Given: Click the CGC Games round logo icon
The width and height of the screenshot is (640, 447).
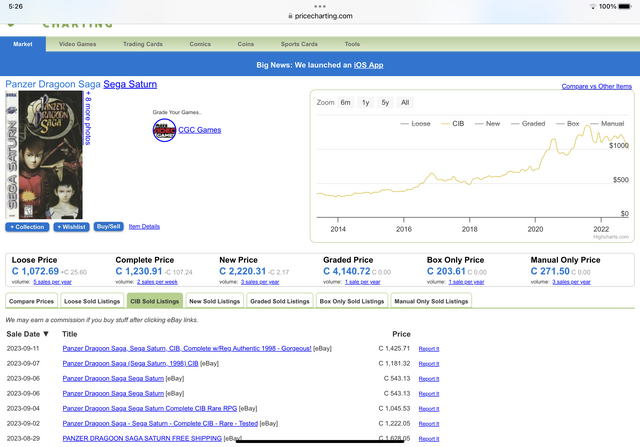Looking at the screenshot, I should (x=164, y=130).
